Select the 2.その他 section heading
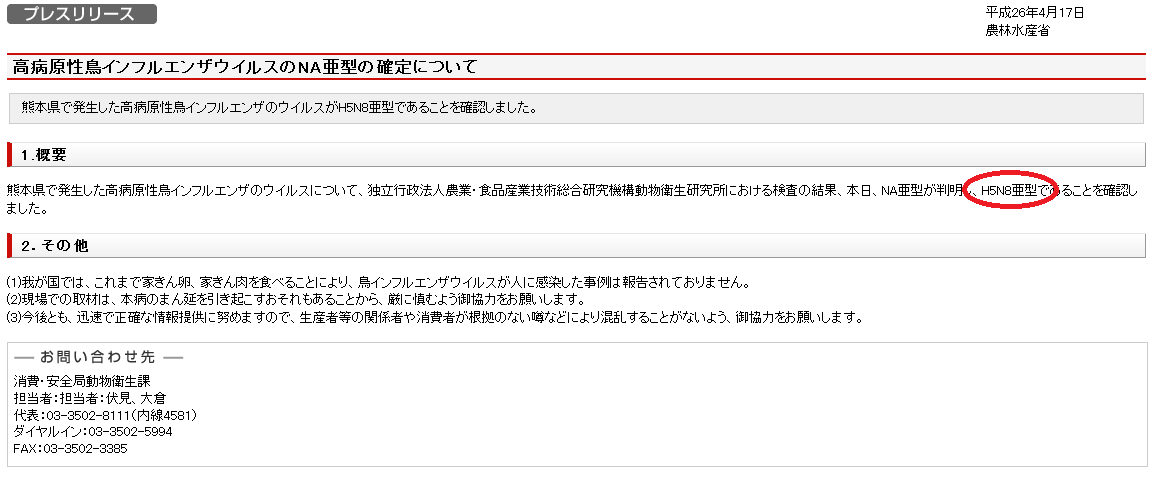1153x490 pixels. pyautogui.click(x=54, y=245)
